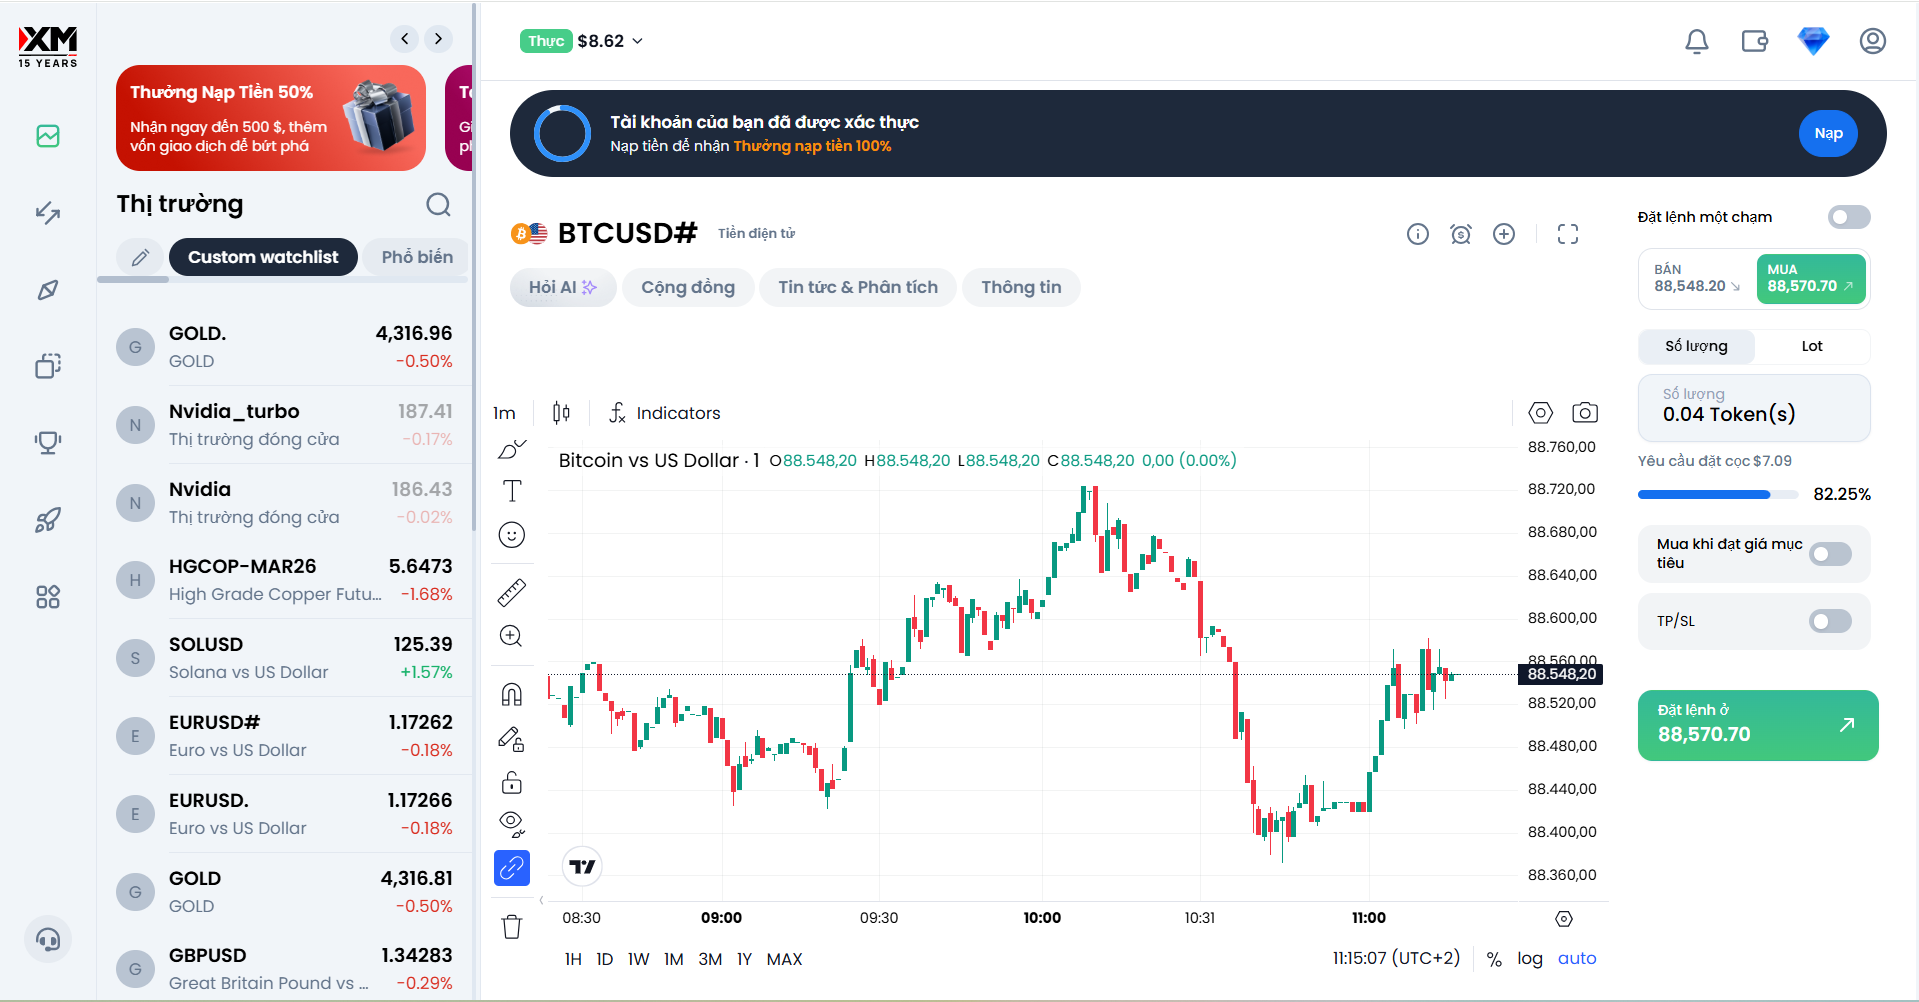1919x1002 pixels.
Task: Toggle on Mua khi đạt giá mục tiêu
Action: 1831,554
